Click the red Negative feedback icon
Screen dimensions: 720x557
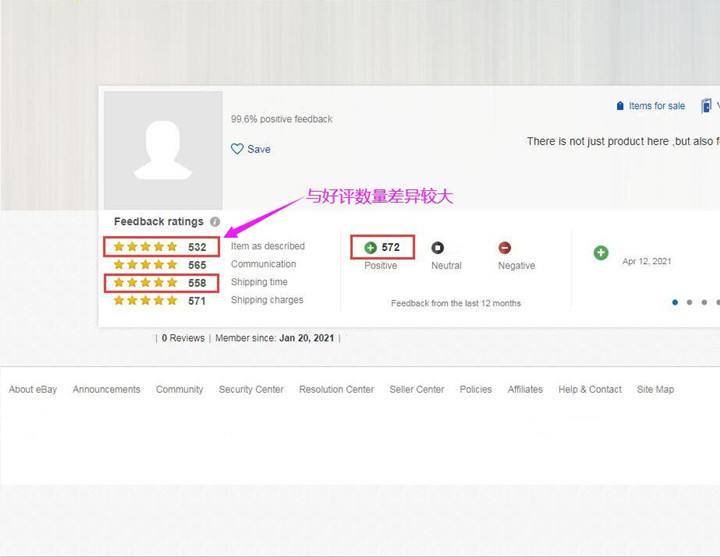(x=505, y=248)
